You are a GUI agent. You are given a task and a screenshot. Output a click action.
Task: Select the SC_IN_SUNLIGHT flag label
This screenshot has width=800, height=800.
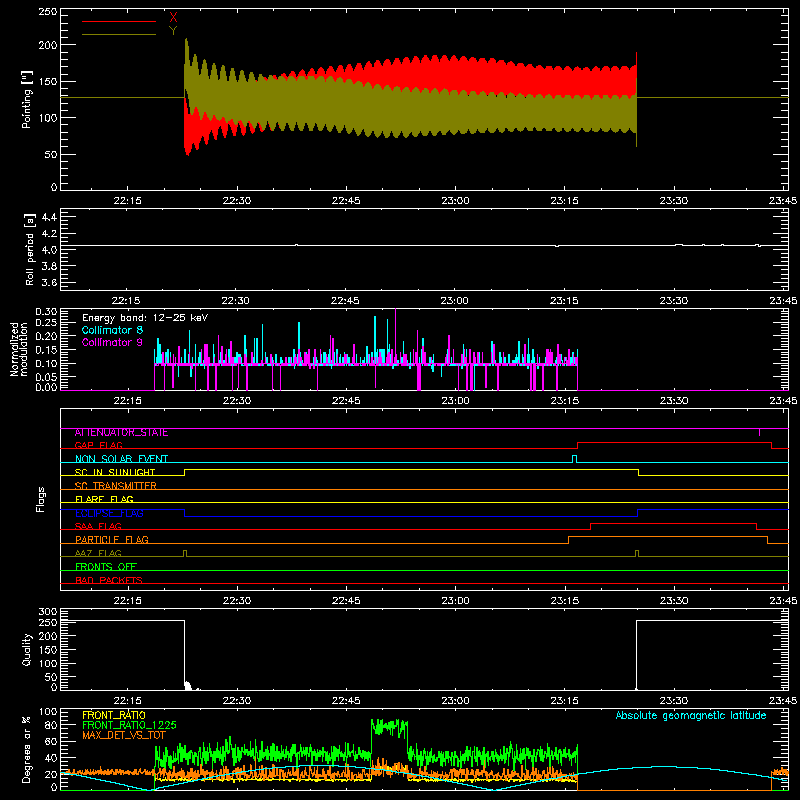click(115, 472)
